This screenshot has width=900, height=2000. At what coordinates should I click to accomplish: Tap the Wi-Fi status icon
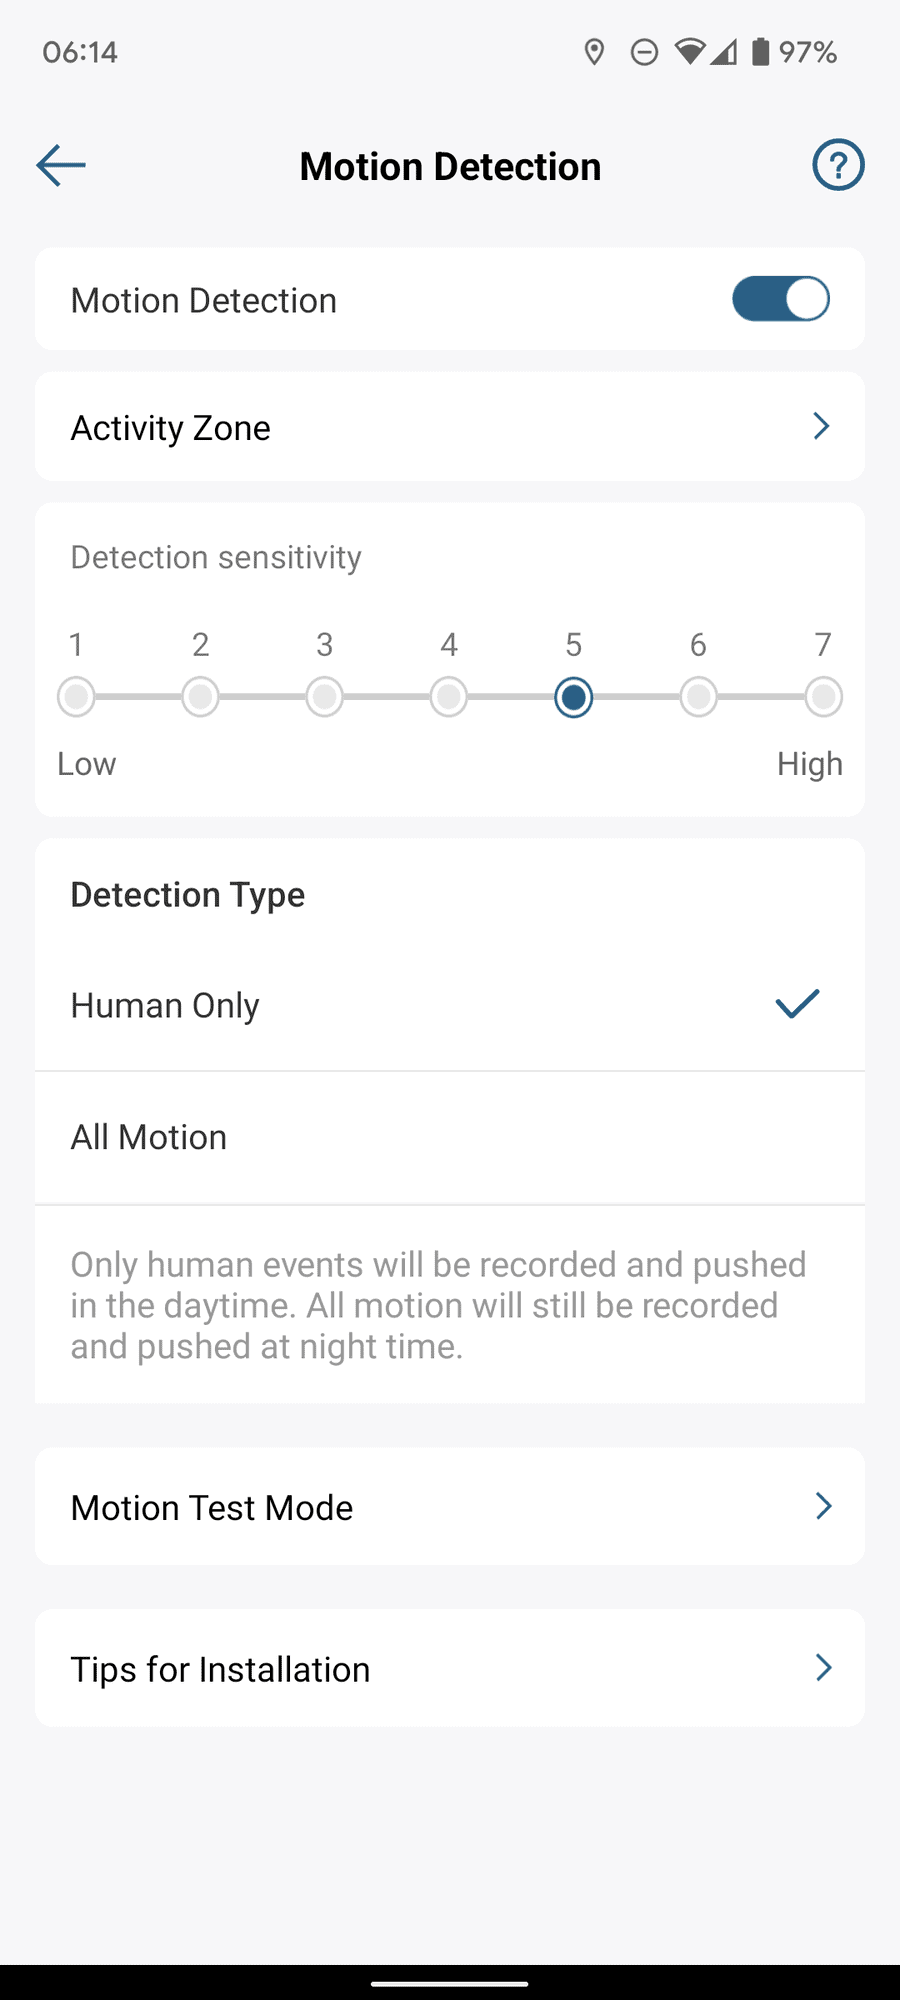click(x=689, y=52)
